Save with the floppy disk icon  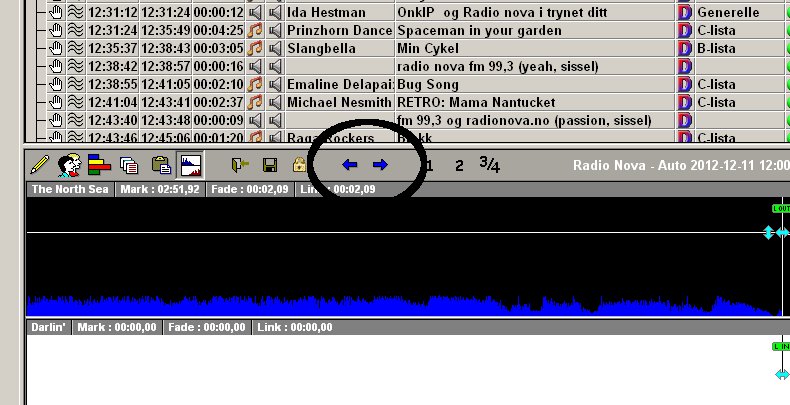270,165
